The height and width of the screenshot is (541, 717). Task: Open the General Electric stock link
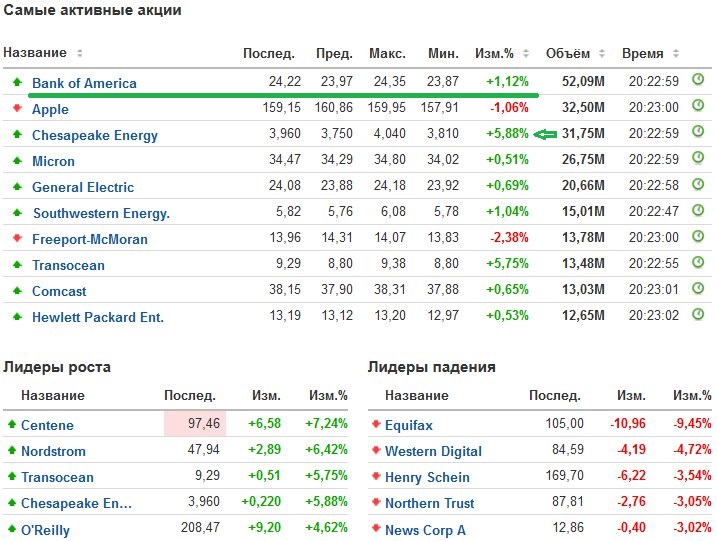click(x=83, y=187)
